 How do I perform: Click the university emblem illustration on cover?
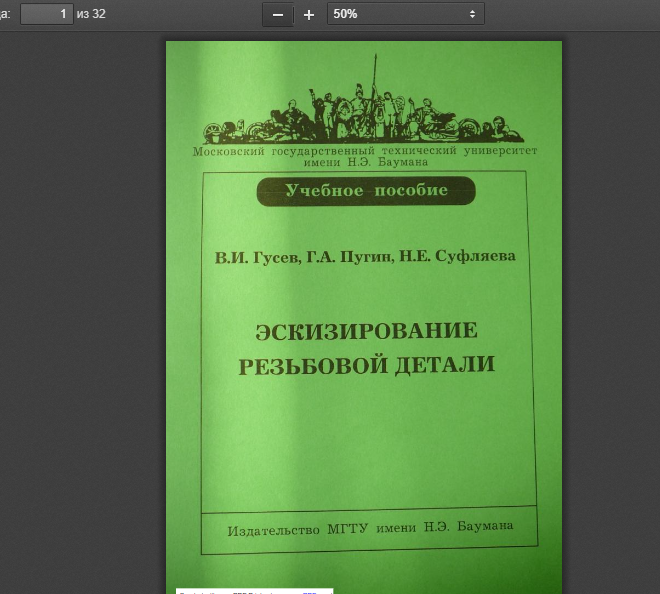pos(365,99)
